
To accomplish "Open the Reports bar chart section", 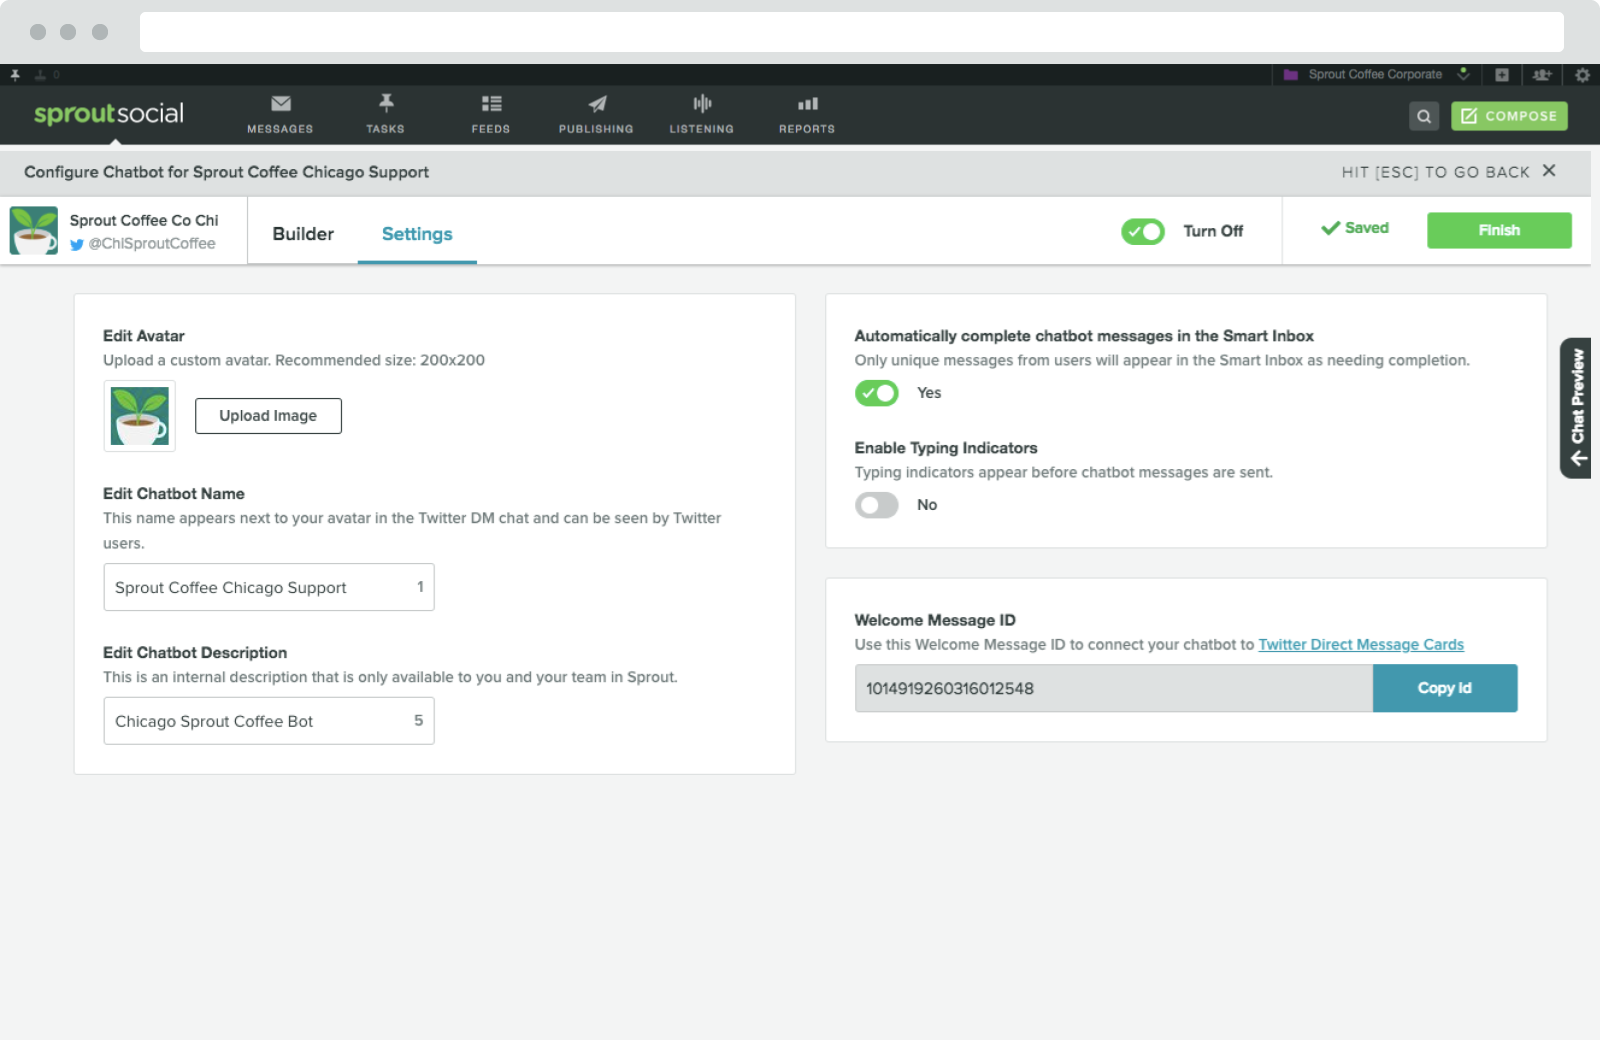I will click(x=807, y=114).
